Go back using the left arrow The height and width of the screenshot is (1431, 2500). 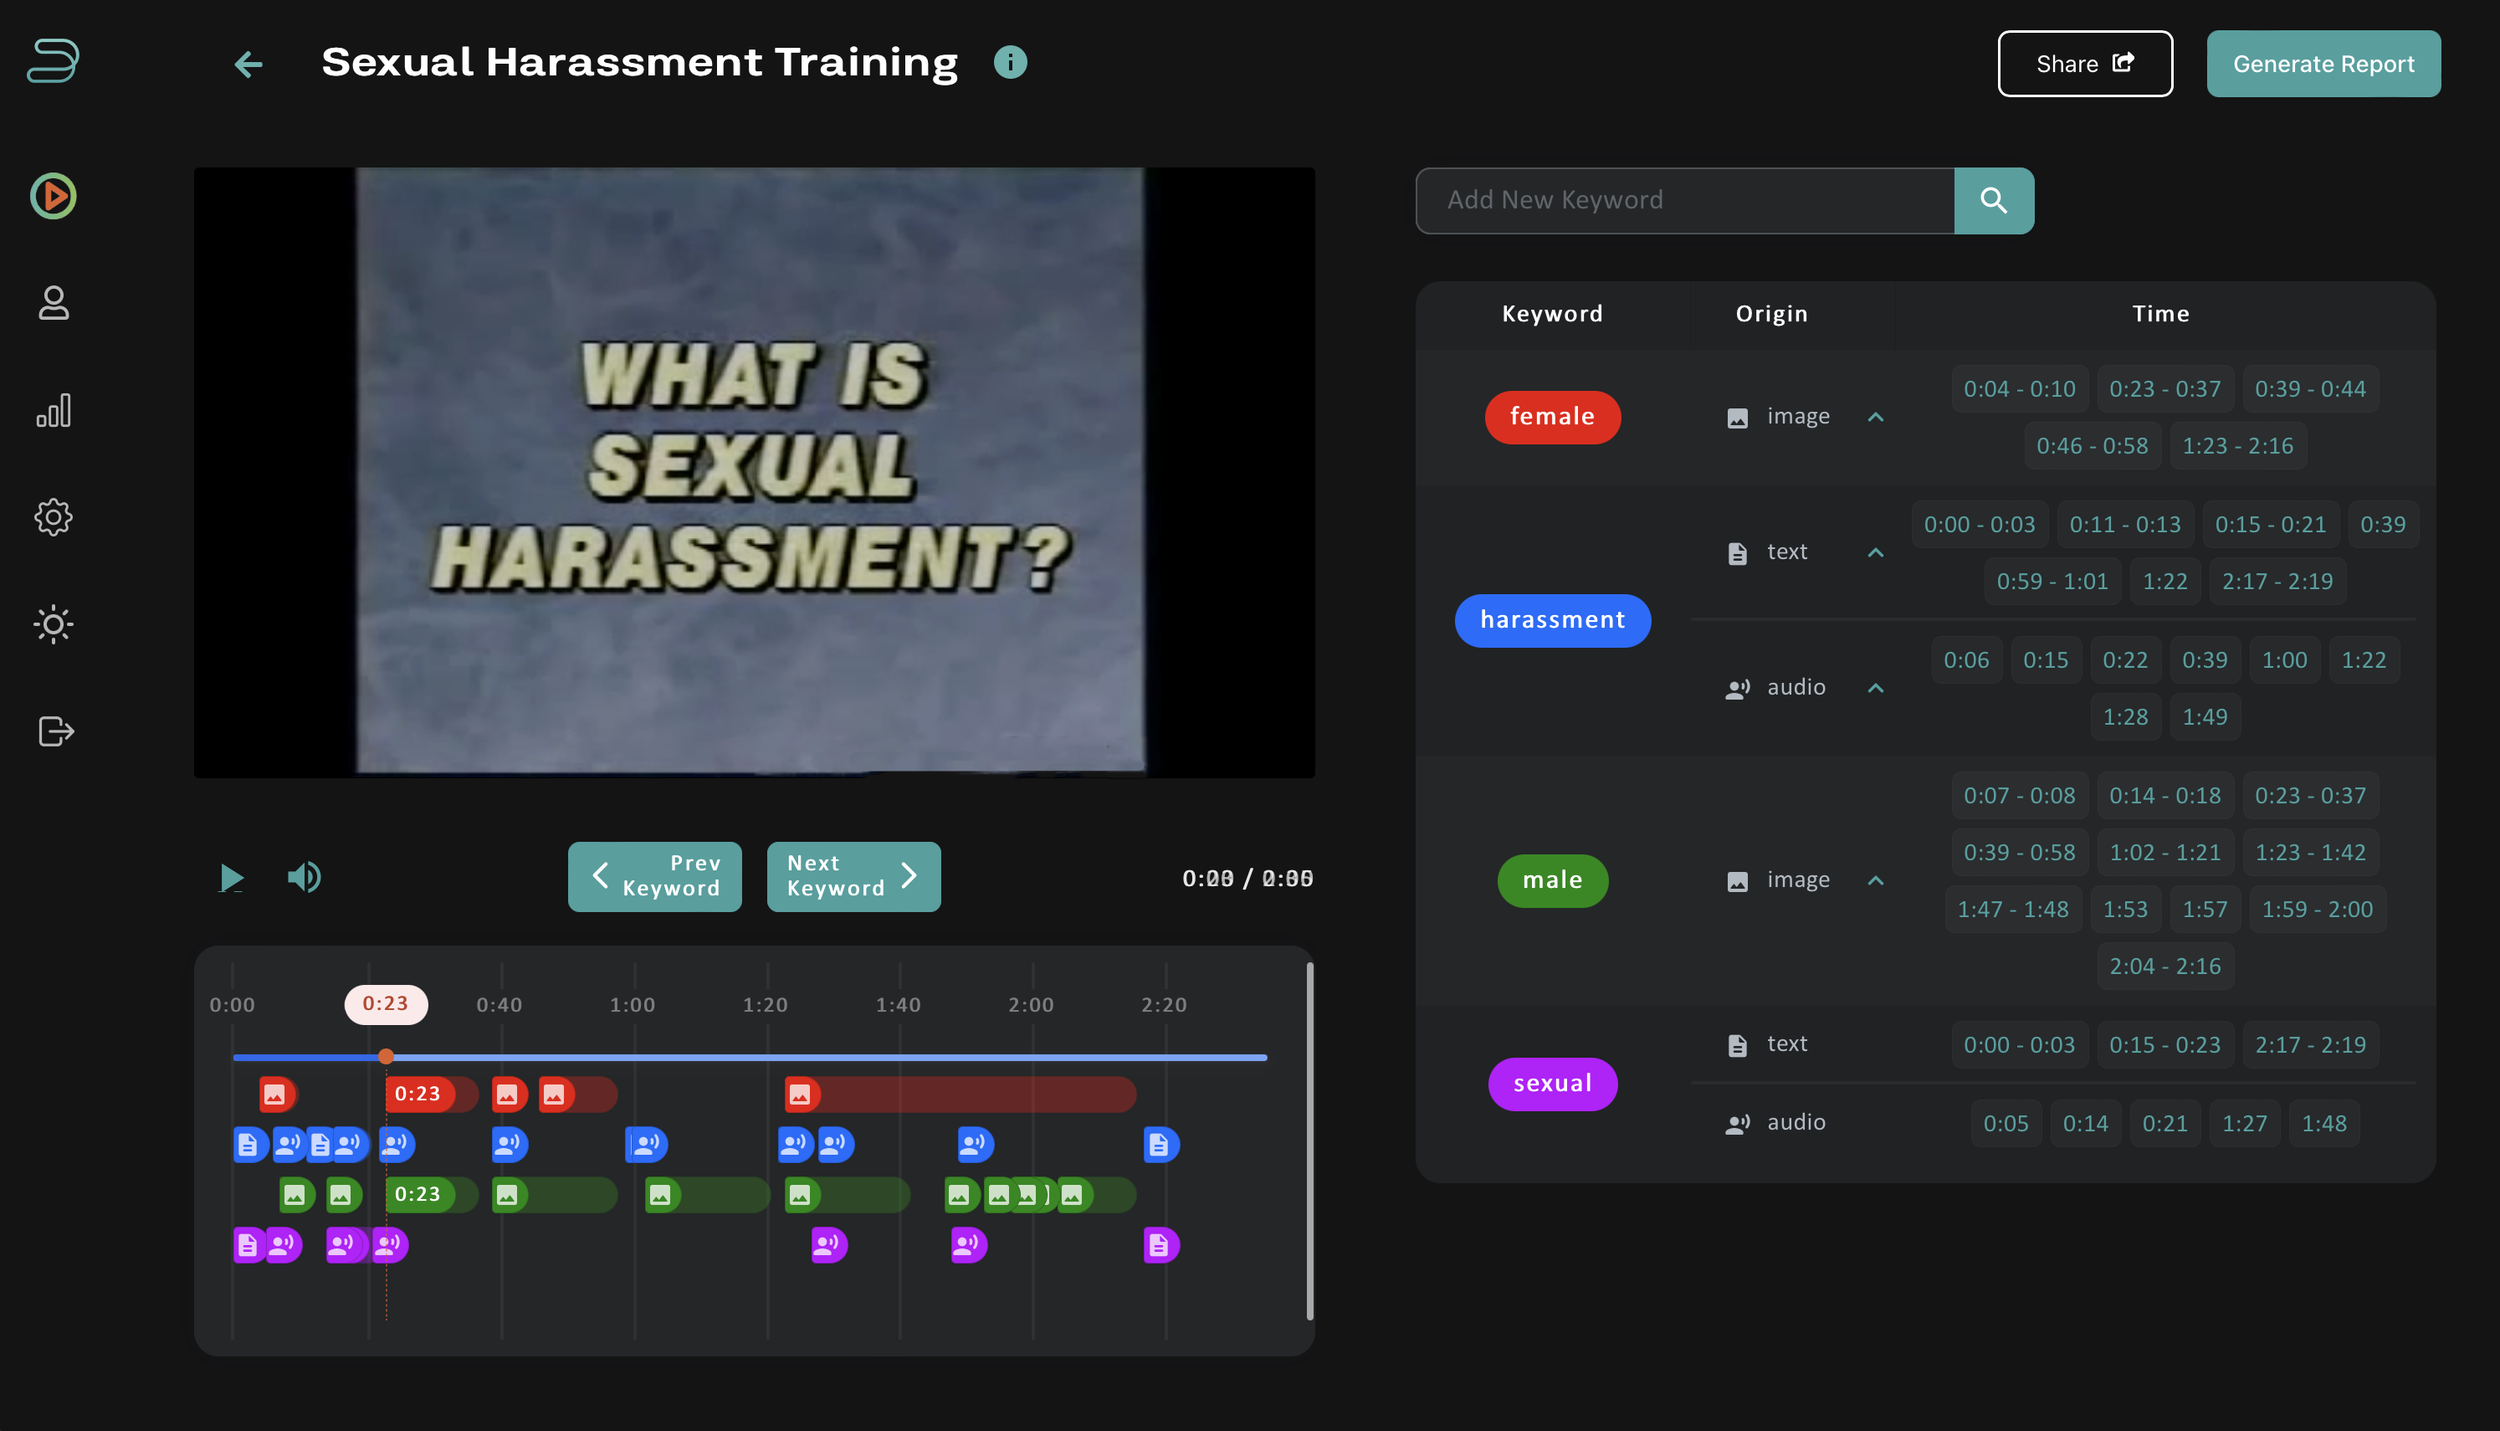[248, 64]
